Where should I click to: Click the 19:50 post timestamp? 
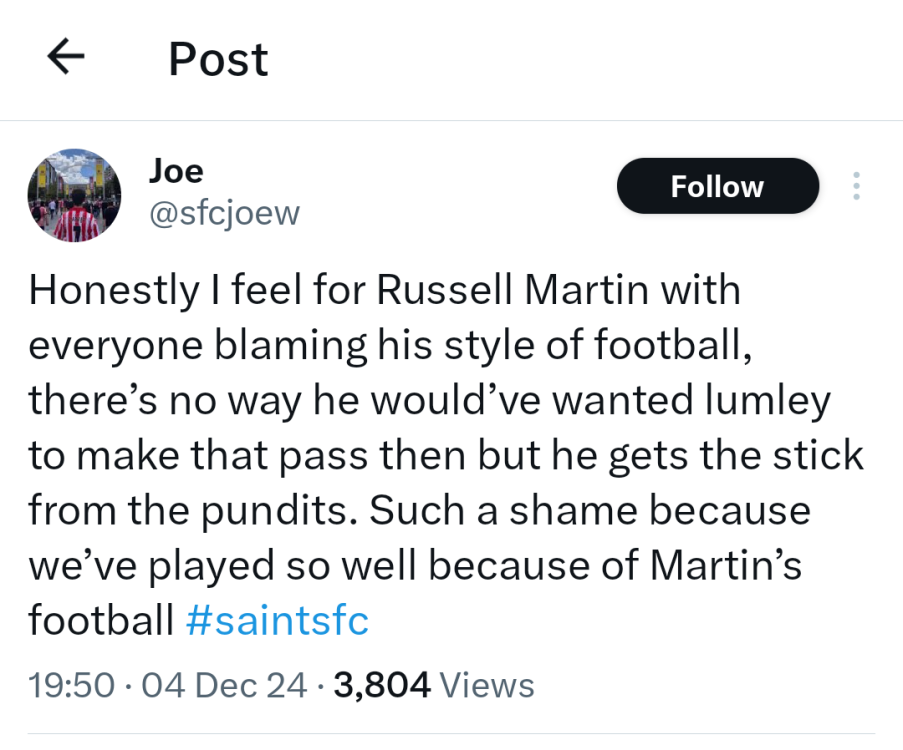coord(74,686)
